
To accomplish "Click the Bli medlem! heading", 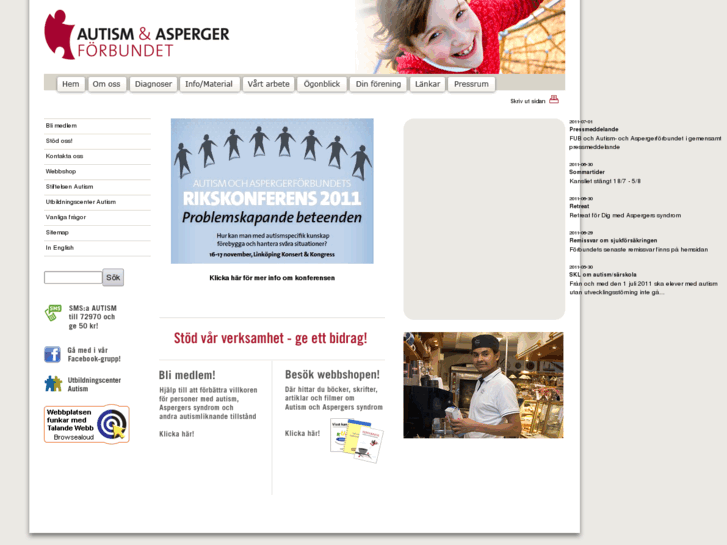I will click(x=187, y=375).
